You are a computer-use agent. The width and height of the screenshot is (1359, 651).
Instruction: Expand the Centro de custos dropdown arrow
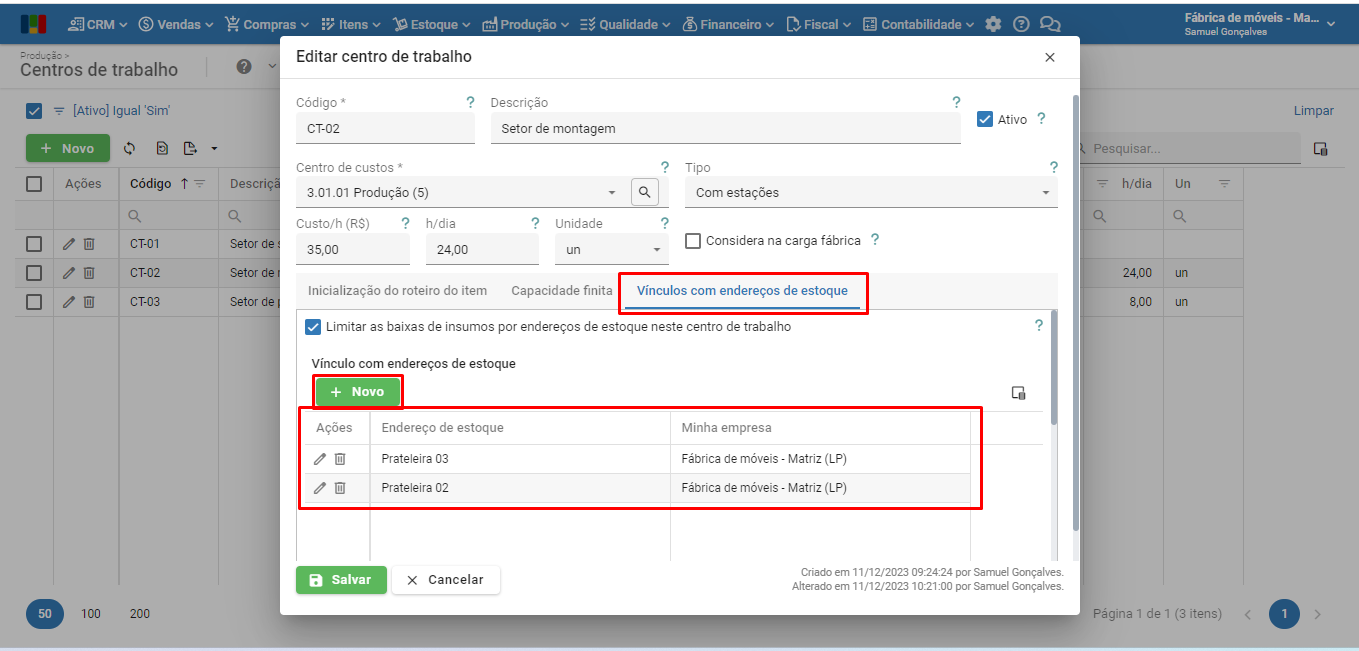coord(612,192)
